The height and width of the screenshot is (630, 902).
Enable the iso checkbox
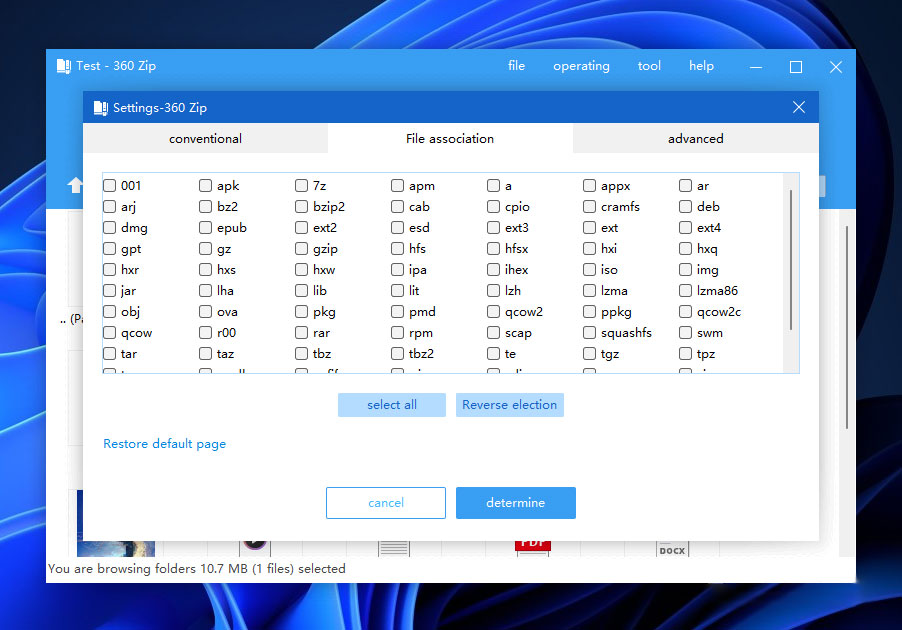click(589, 269)
